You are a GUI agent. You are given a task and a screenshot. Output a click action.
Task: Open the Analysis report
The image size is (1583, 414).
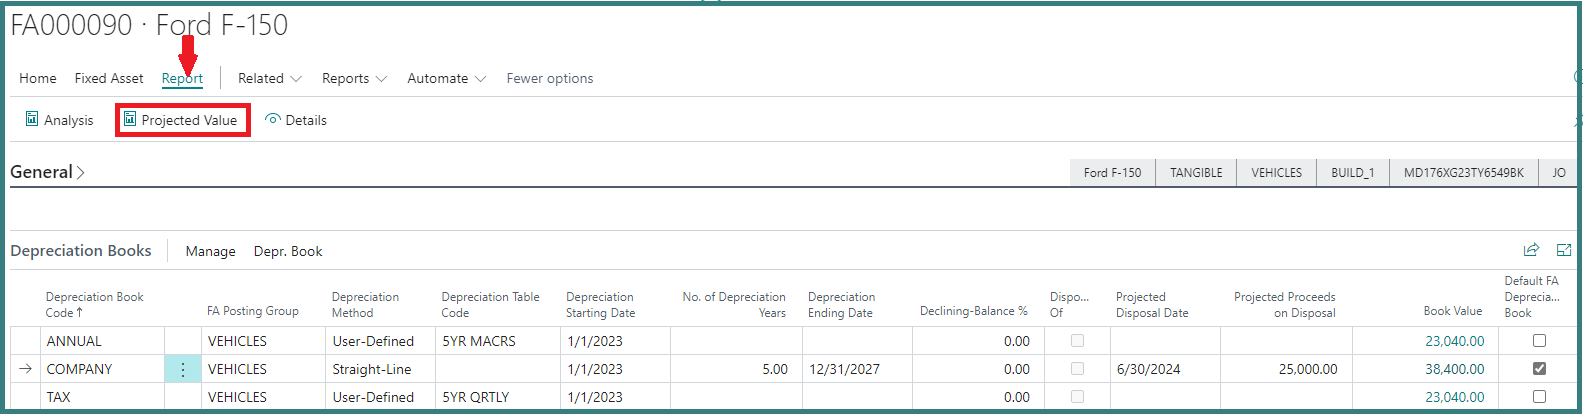point(59,120)
